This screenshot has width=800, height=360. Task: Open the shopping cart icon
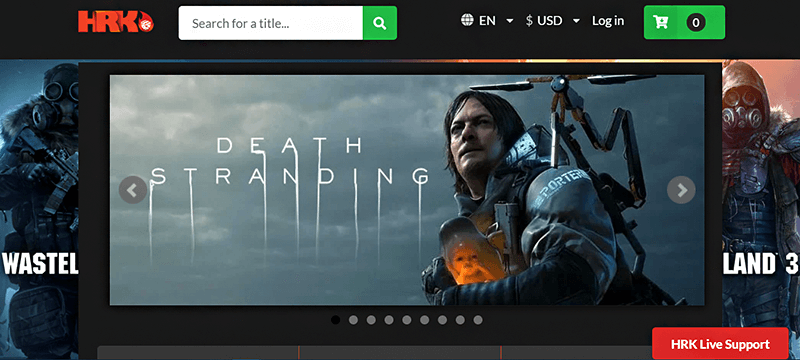pyautogui.click(x=661, y=22)
